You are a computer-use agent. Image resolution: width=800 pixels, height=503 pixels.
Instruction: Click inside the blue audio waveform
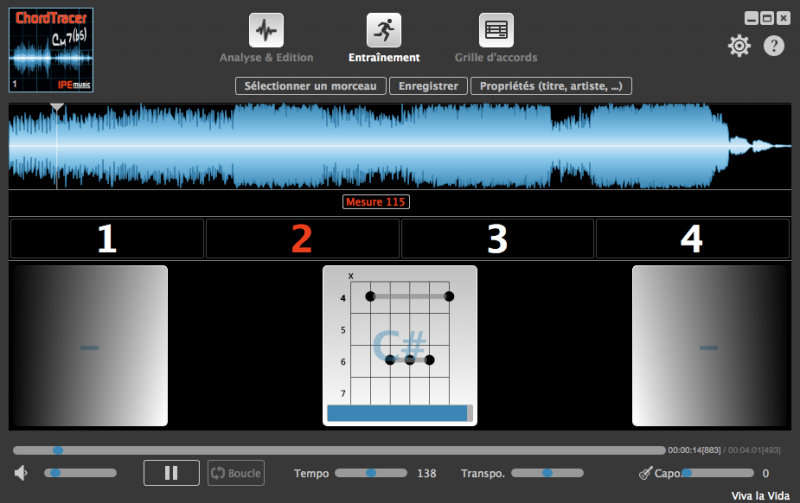399,146
